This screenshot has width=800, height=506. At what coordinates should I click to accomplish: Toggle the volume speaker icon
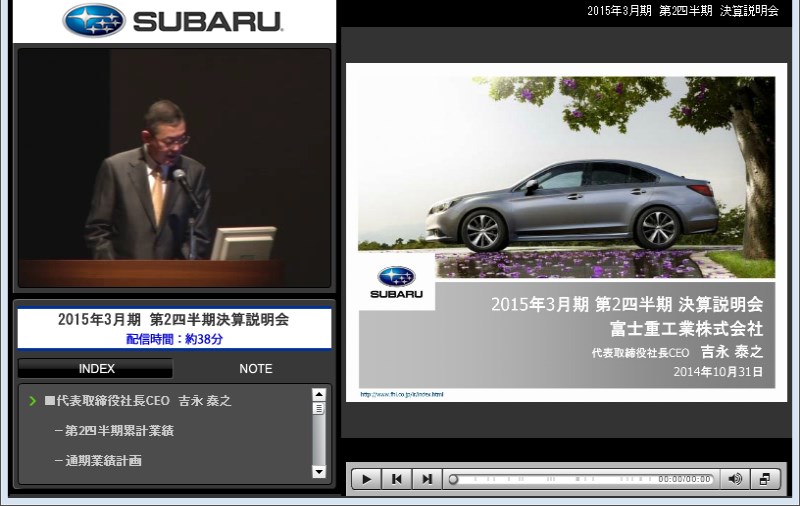click(735, 479)
